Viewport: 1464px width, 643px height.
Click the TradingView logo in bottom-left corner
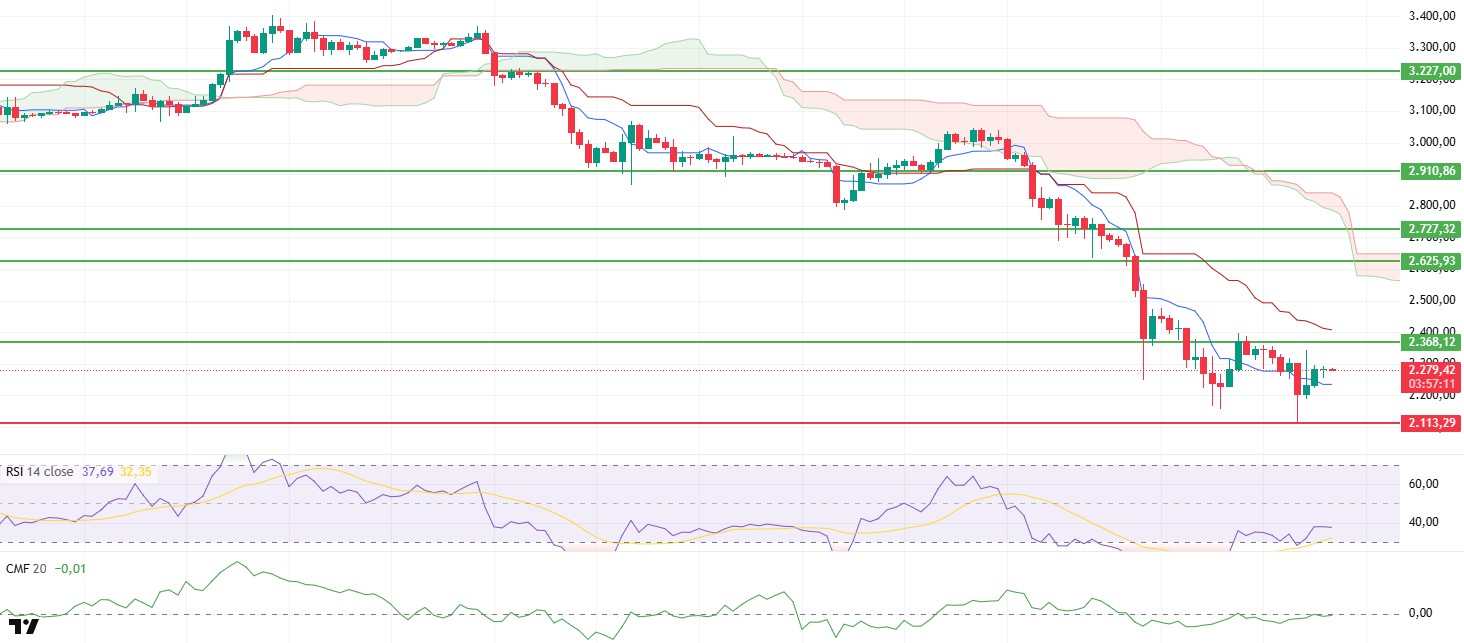[29, 626]
